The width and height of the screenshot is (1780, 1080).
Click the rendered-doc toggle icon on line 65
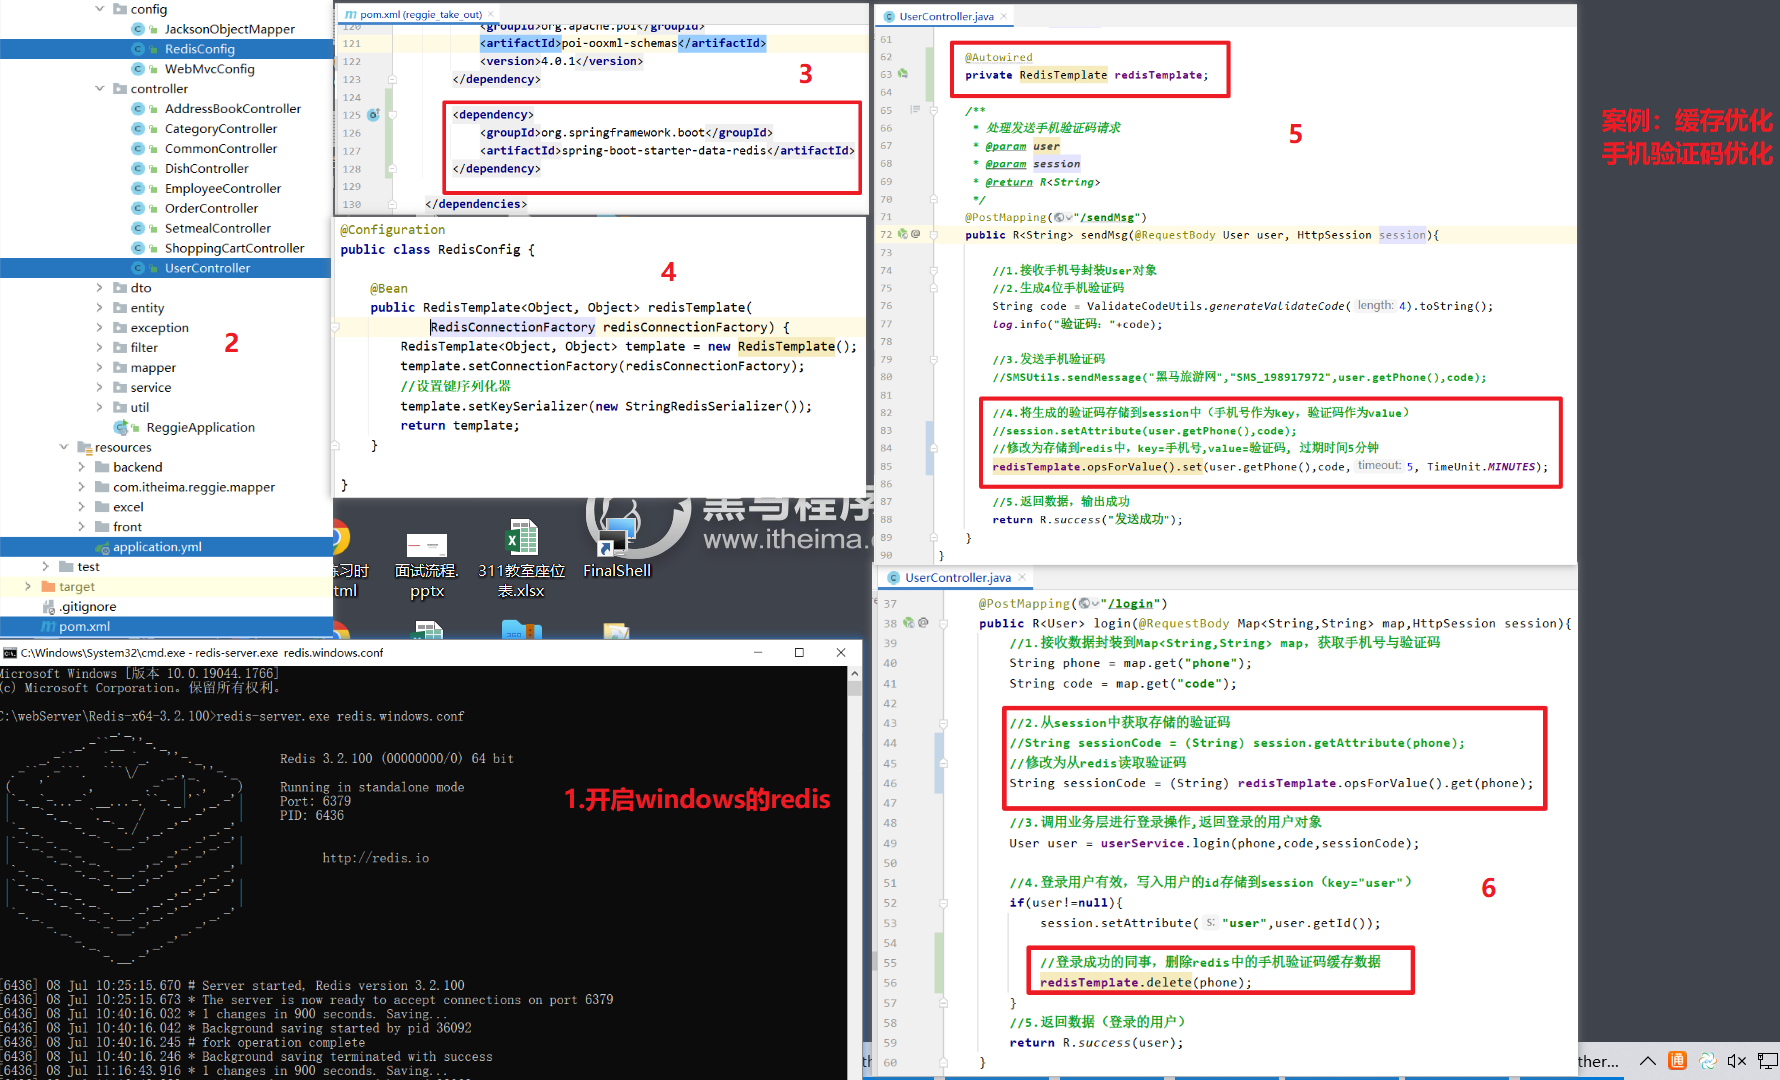(915, 110)
